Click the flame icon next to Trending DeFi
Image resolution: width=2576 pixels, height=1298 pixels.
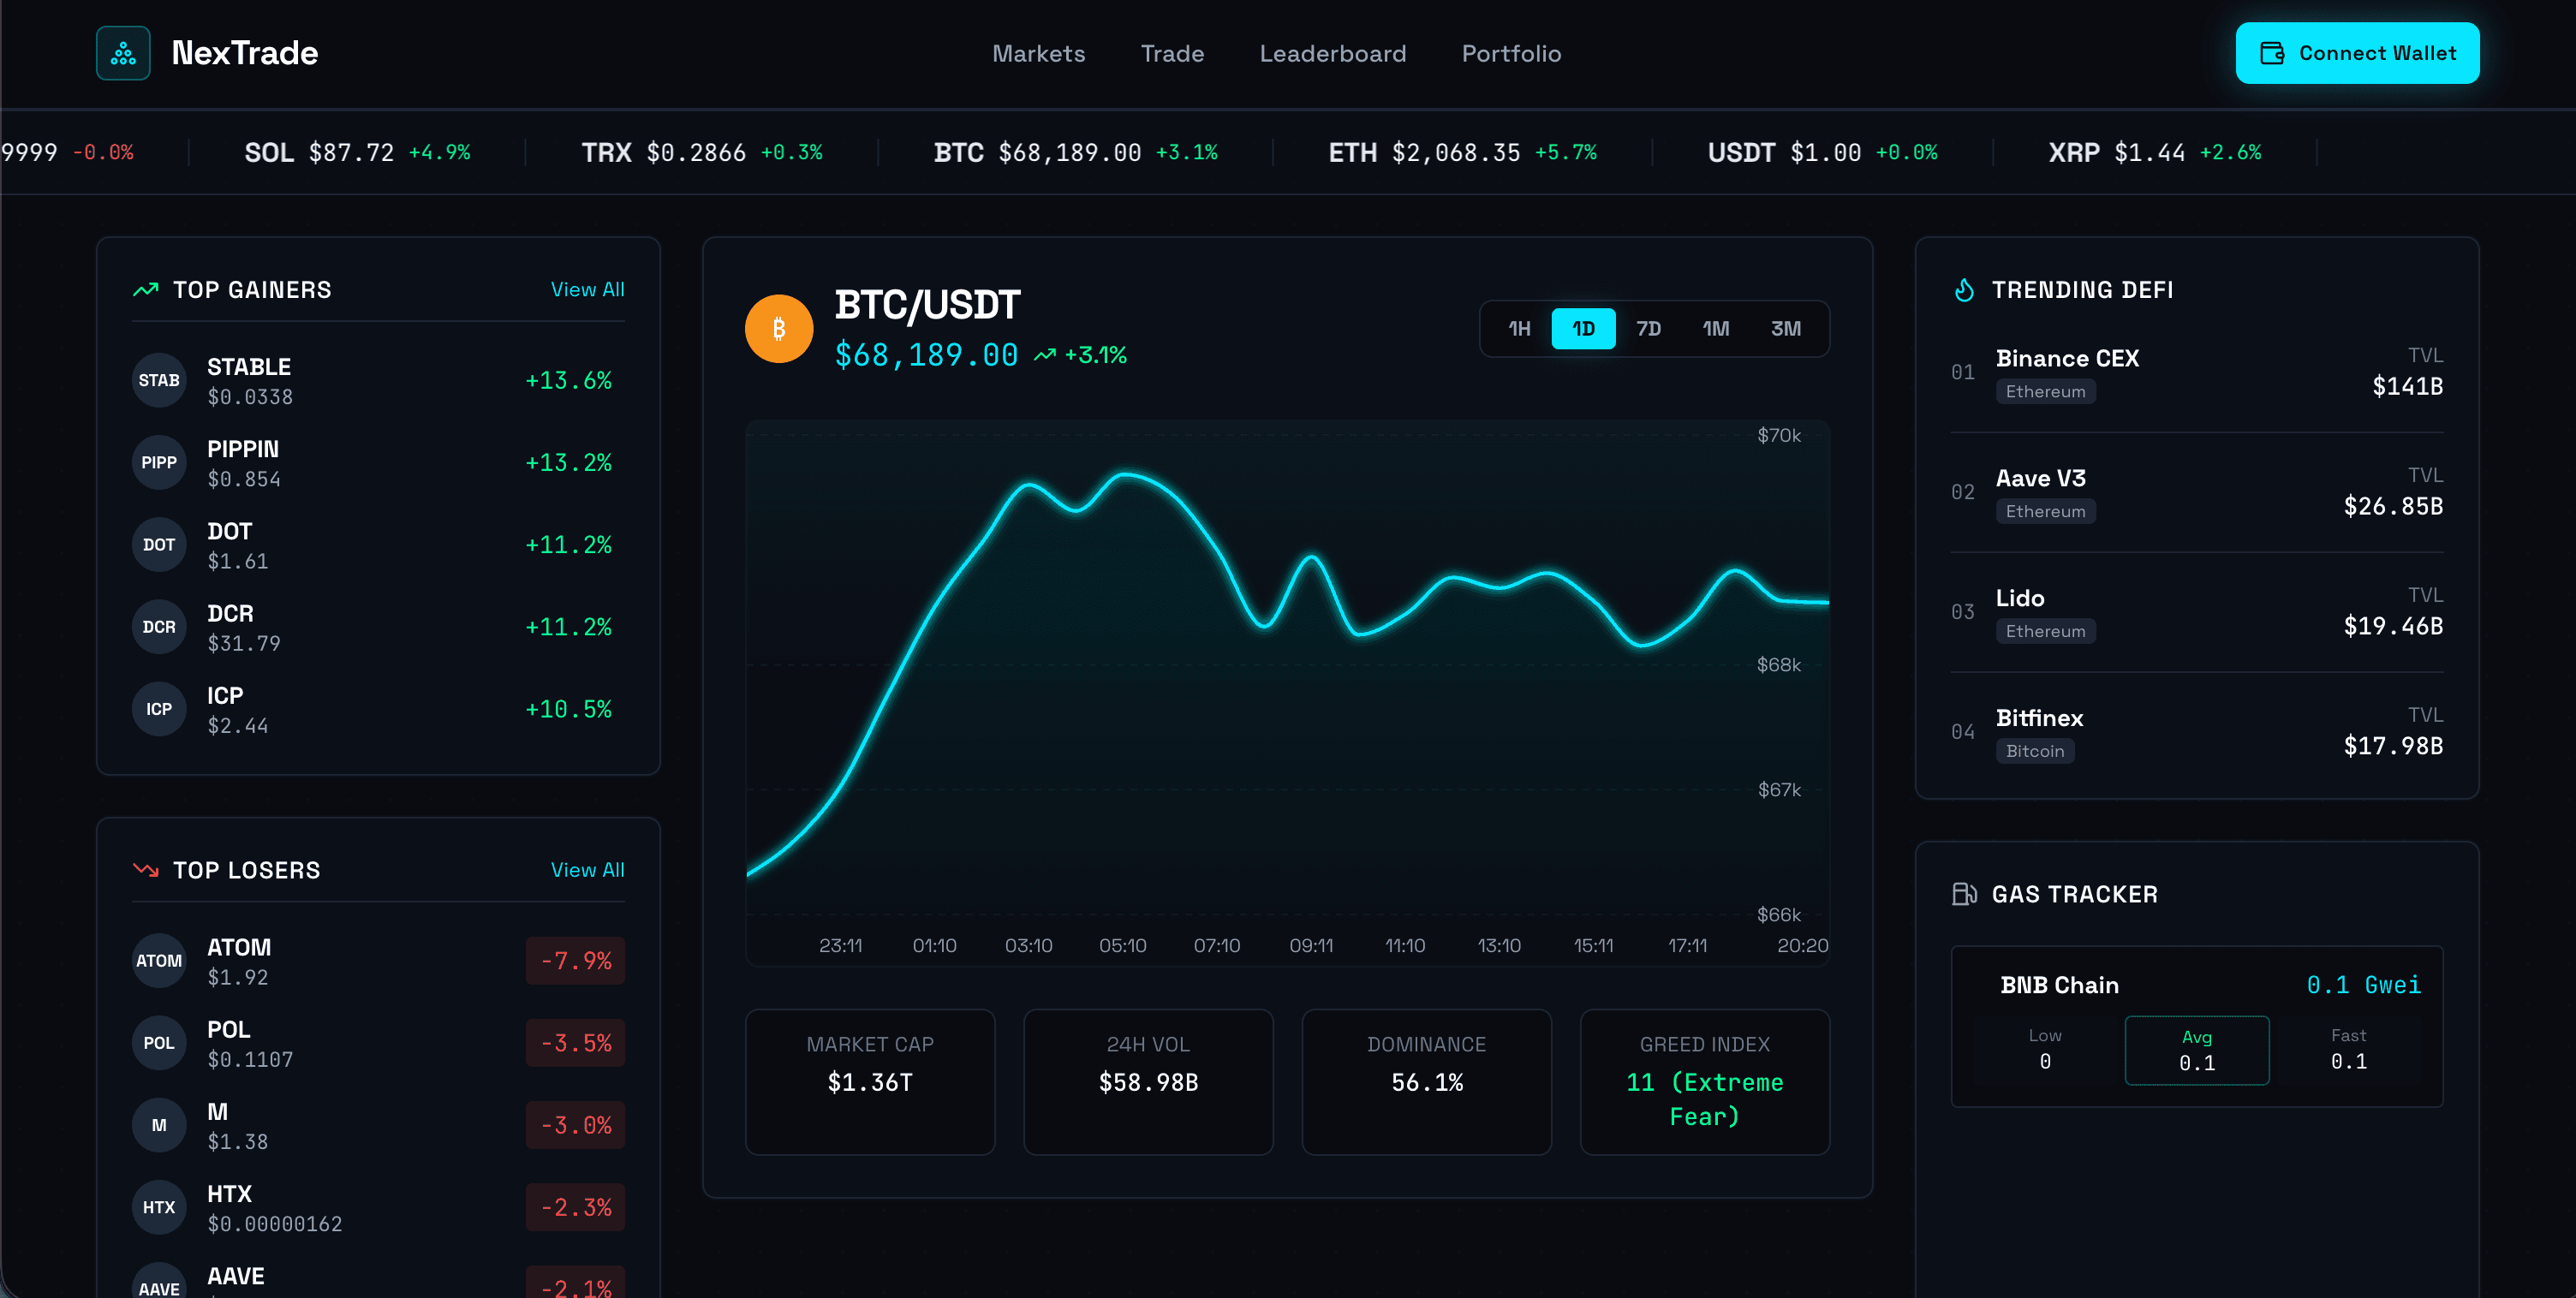point(1964,289)
